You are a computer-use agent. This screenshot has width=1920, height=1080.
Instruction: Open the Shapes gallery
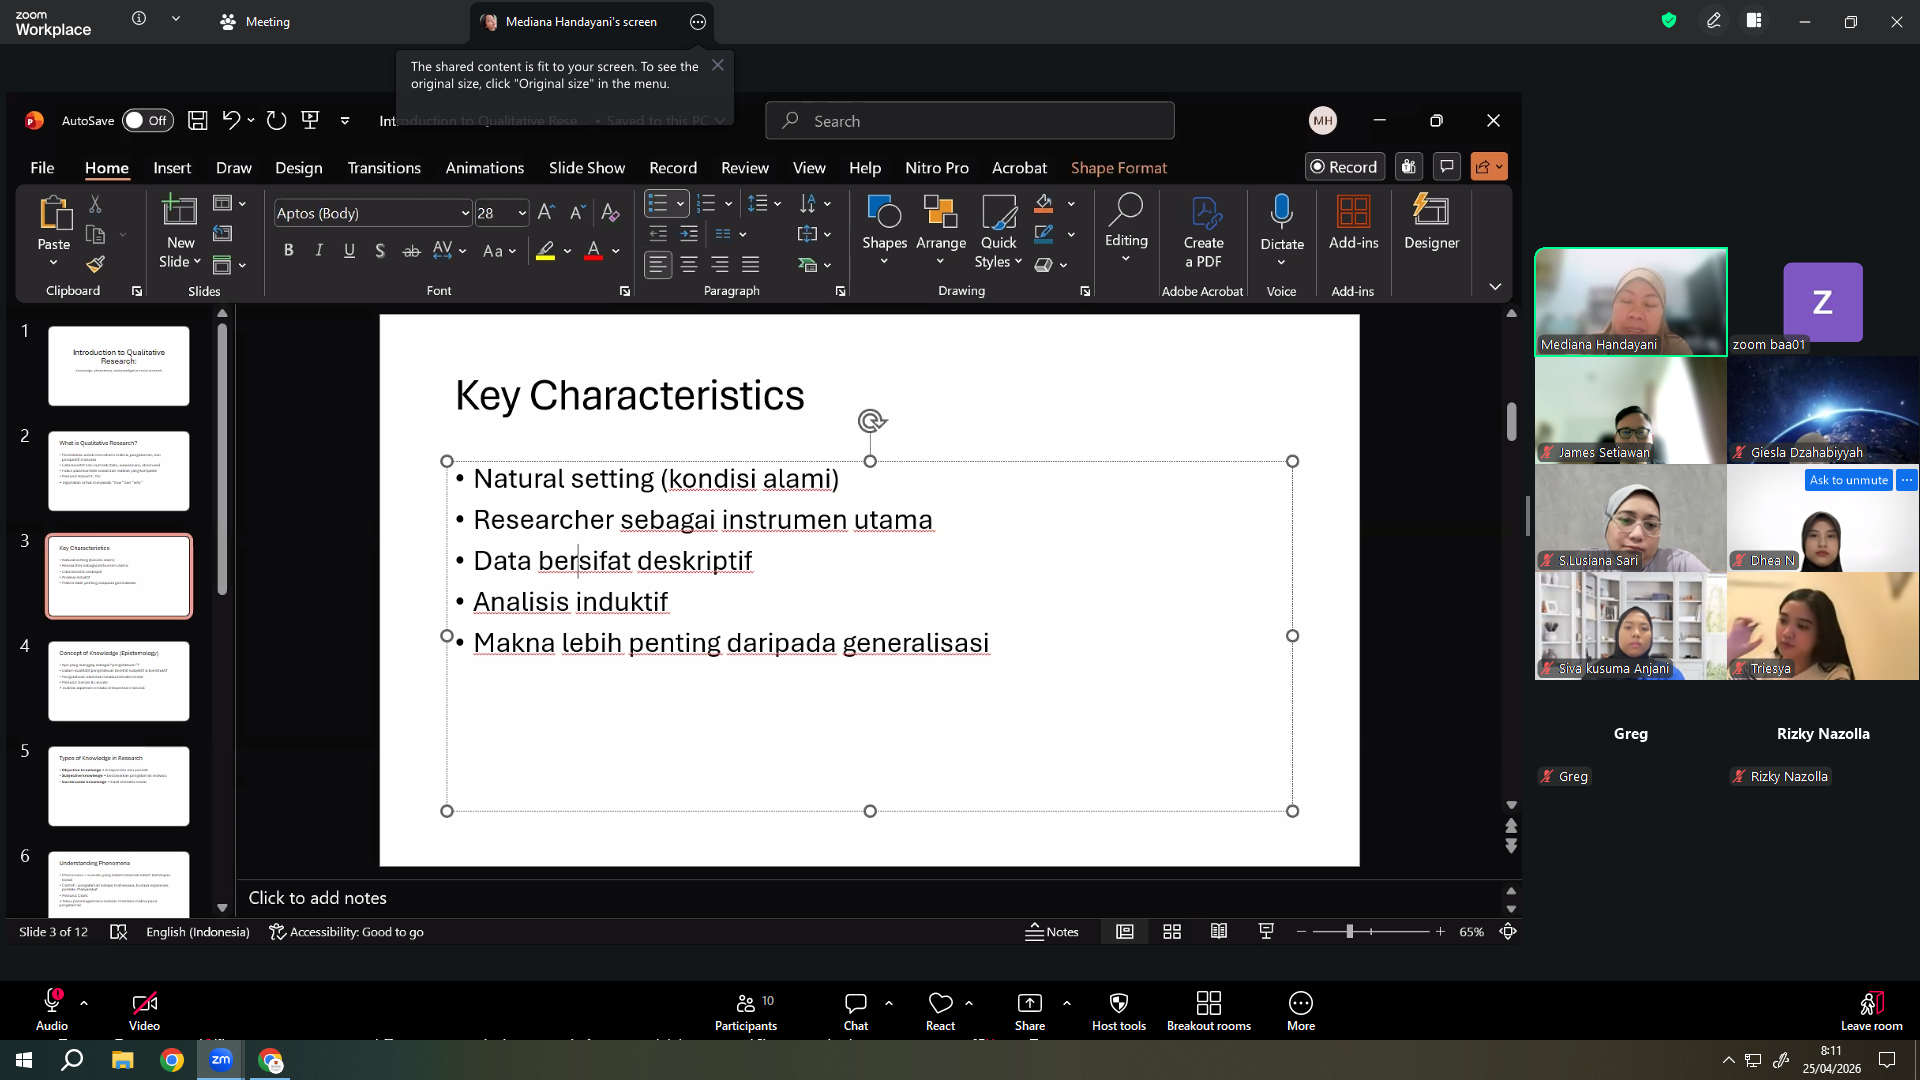click(885, 231)
